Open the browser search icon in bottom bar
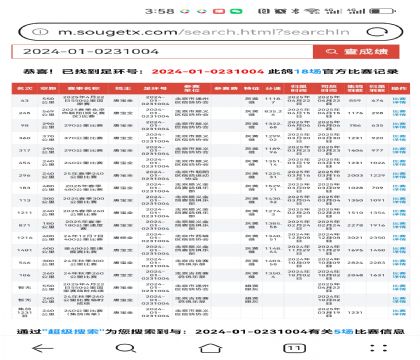 (x=126, y=348)
